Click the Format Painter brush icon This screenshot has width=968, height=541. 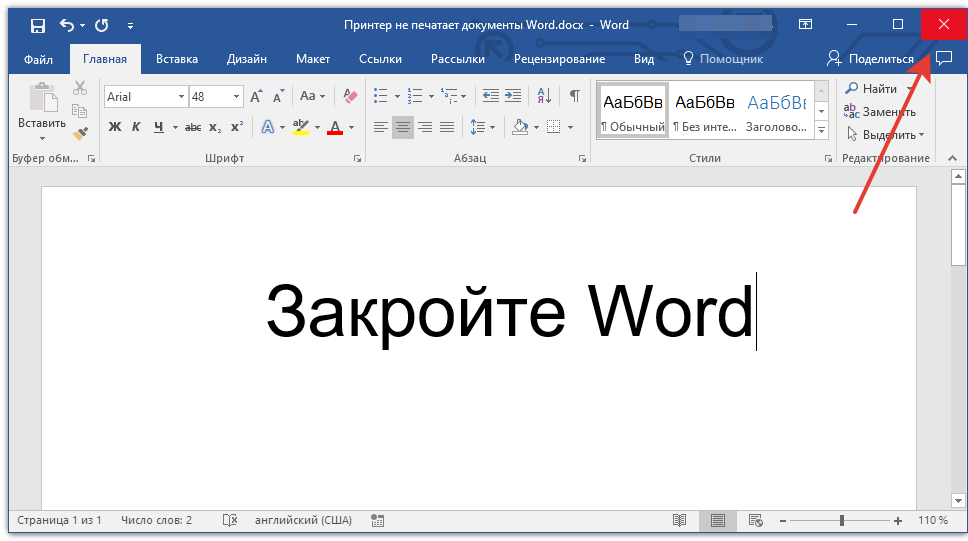80,133
